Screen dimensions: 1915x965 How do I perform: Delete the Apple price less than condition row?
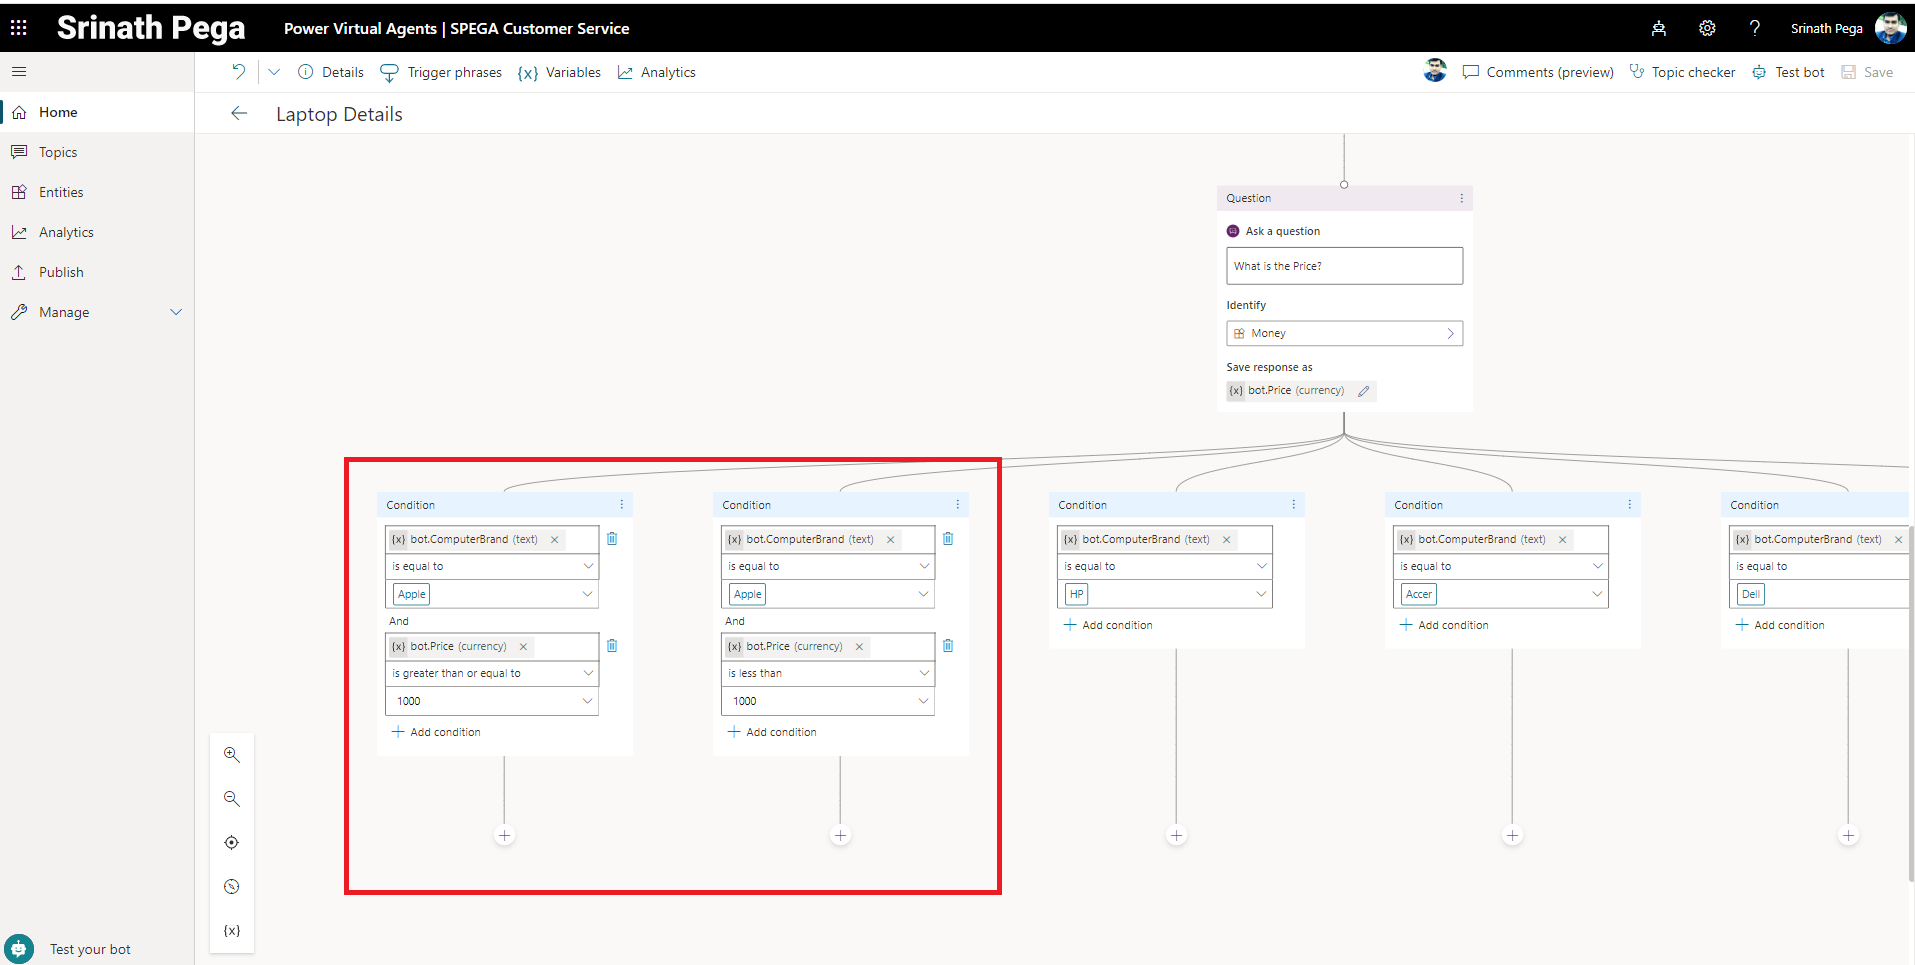click(948, 646)
